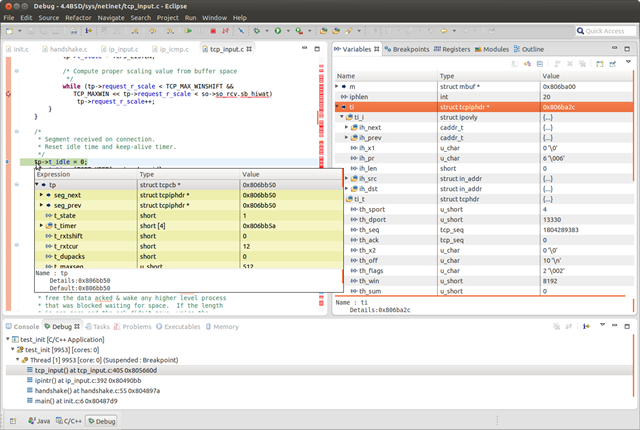640x430 pixels.
Task: Select the Debug perspective button
Action: coord(101,421)
